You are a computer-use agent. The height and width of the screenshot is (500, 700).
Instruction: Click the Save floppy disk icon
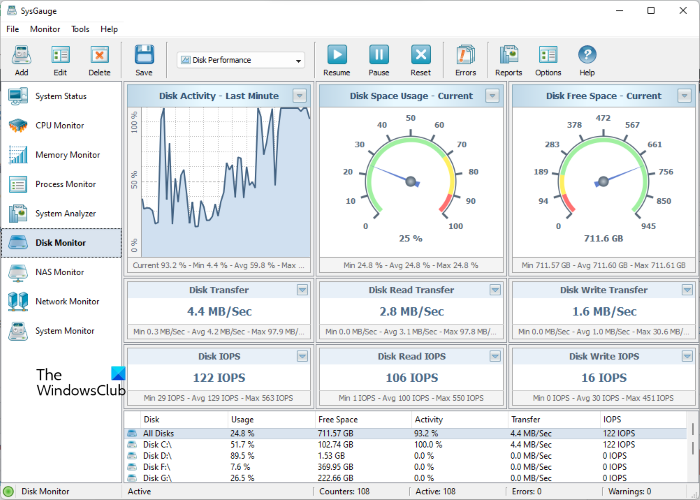144,55
